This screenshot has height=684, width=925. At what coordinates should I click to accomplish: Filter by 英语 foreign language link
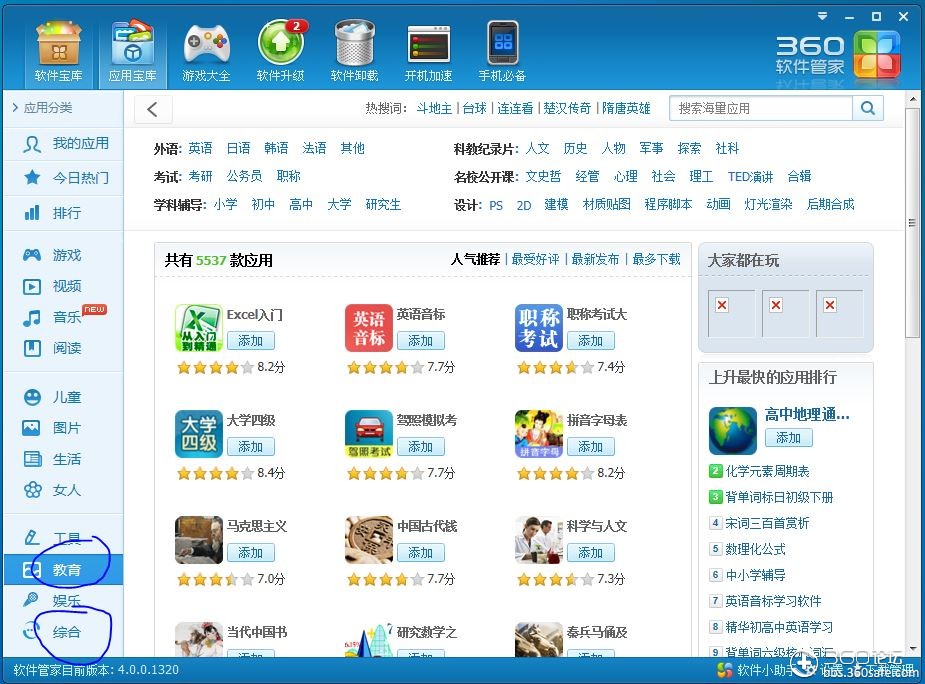pos(201,148)
